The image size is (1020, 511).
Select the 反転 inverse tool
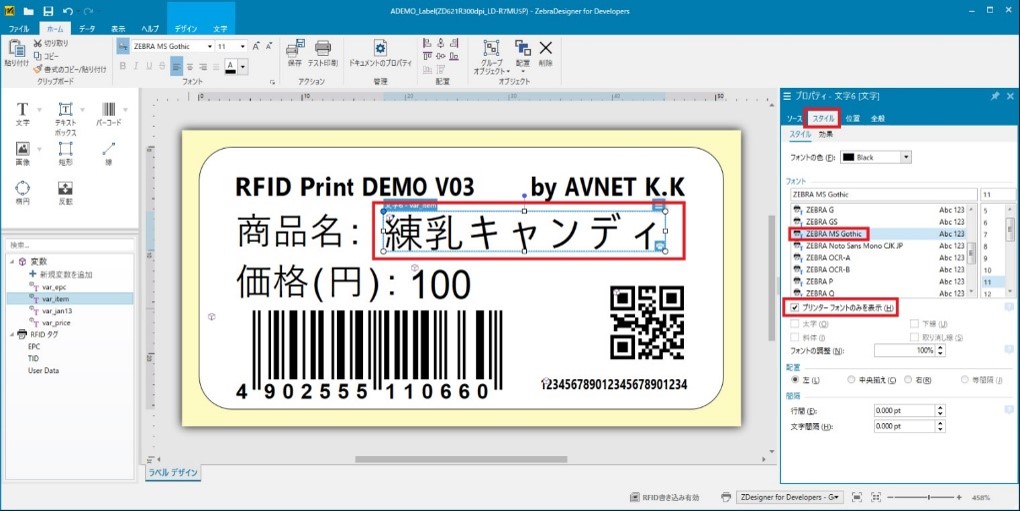point(65,190)
